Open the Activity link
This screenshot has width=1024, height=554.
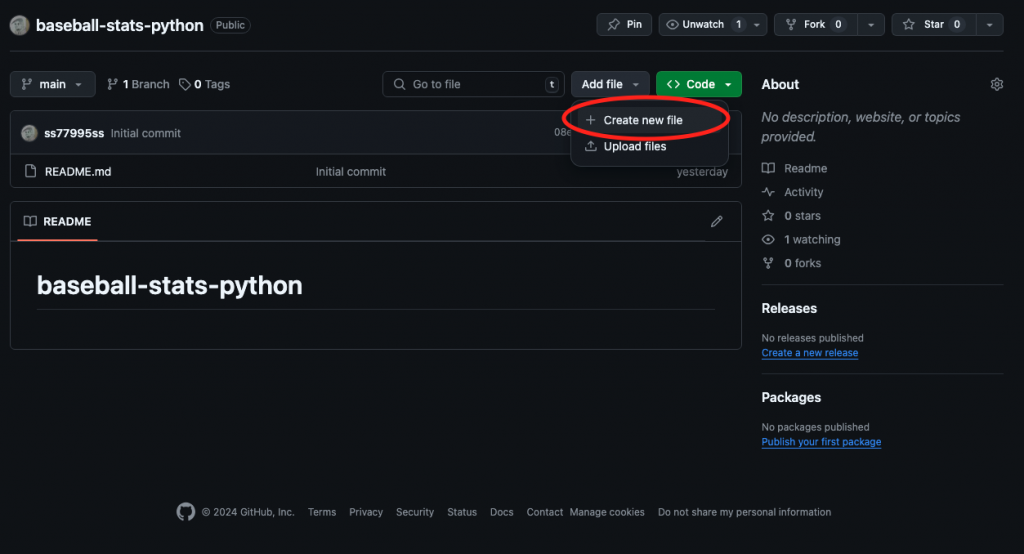click(x=793, y=192)
